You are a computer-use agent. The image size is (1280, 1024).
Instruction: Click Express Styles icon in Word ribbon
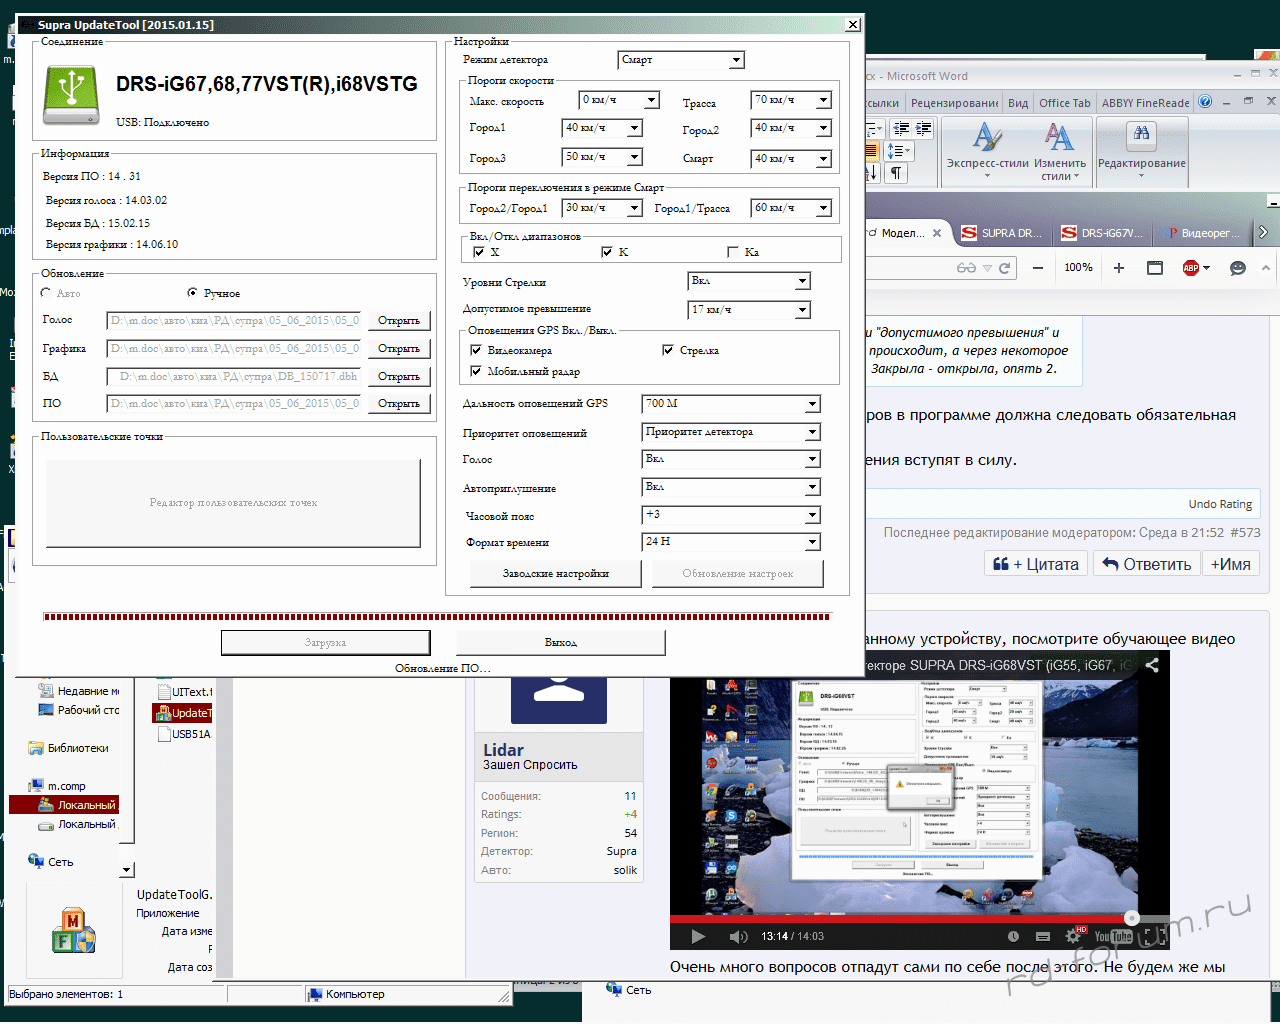point(987,138)
